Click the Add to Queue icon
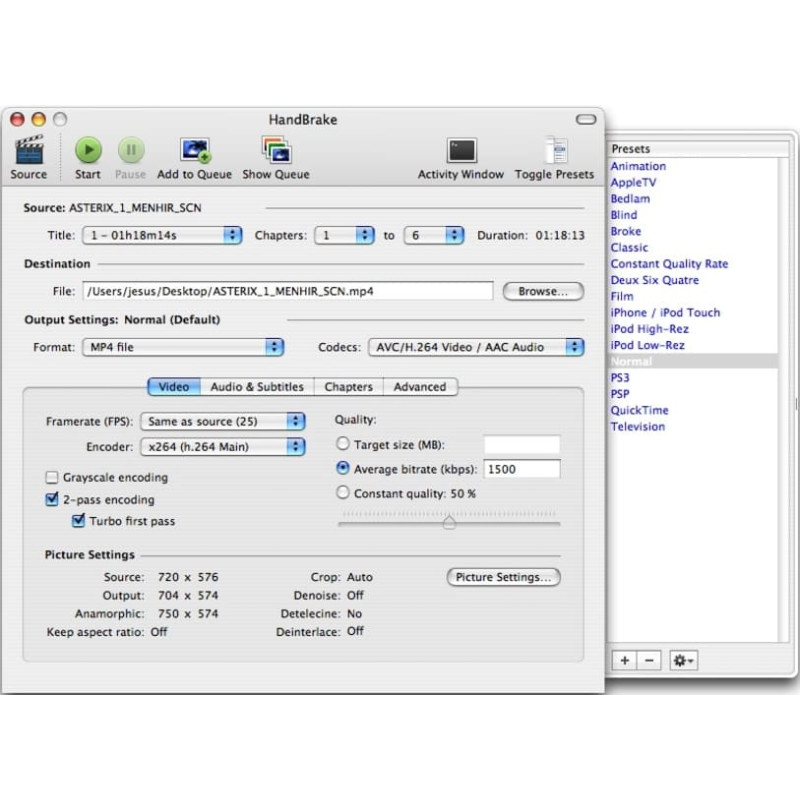Screen dimensions: 800x800 coord(195,150)
